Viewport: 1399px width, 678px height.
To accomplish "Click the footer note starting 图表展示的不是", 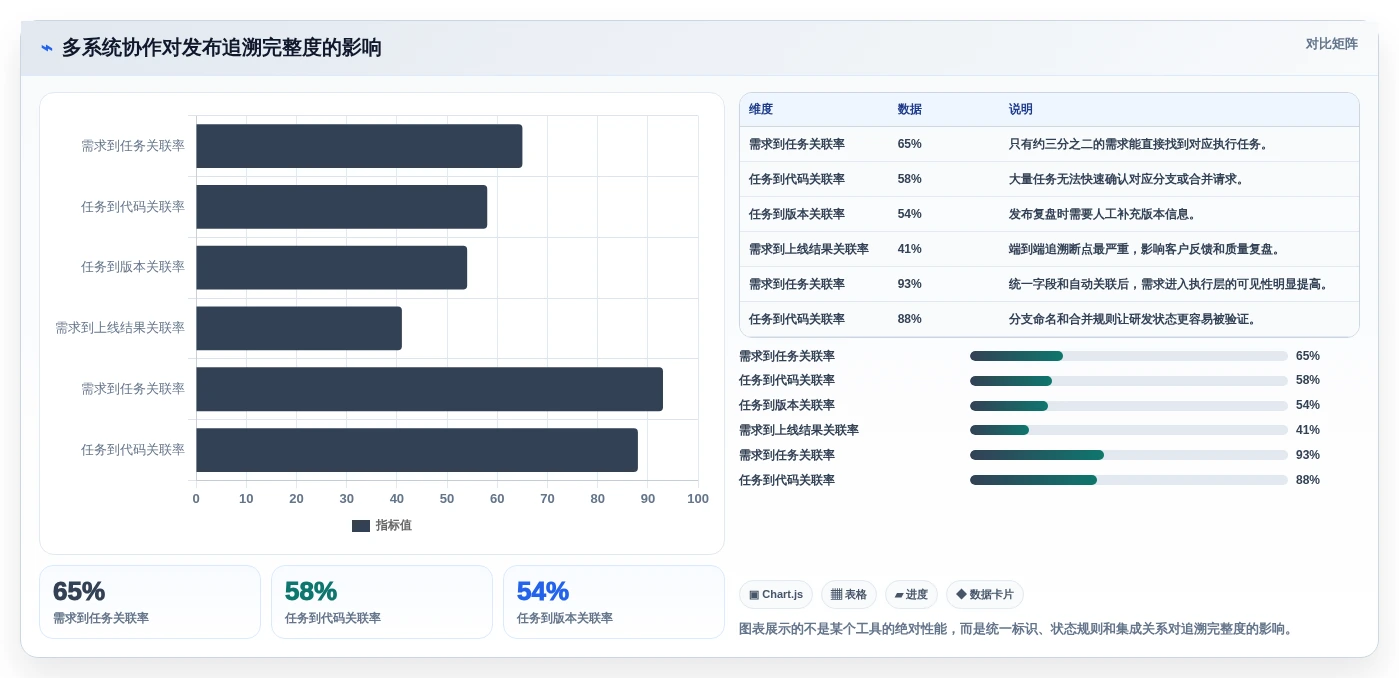I will 1018,629.
